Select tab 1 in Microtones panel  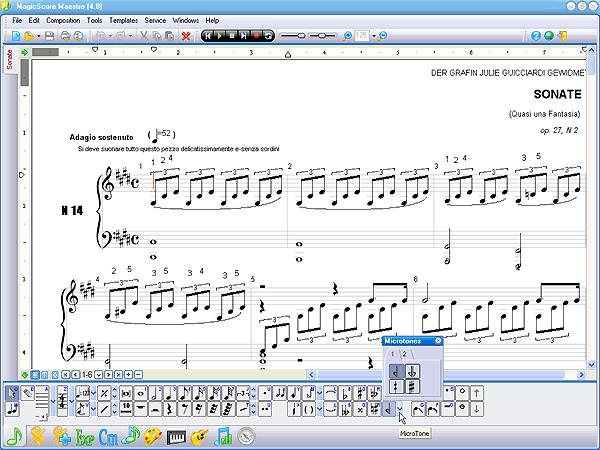point(393,354)
